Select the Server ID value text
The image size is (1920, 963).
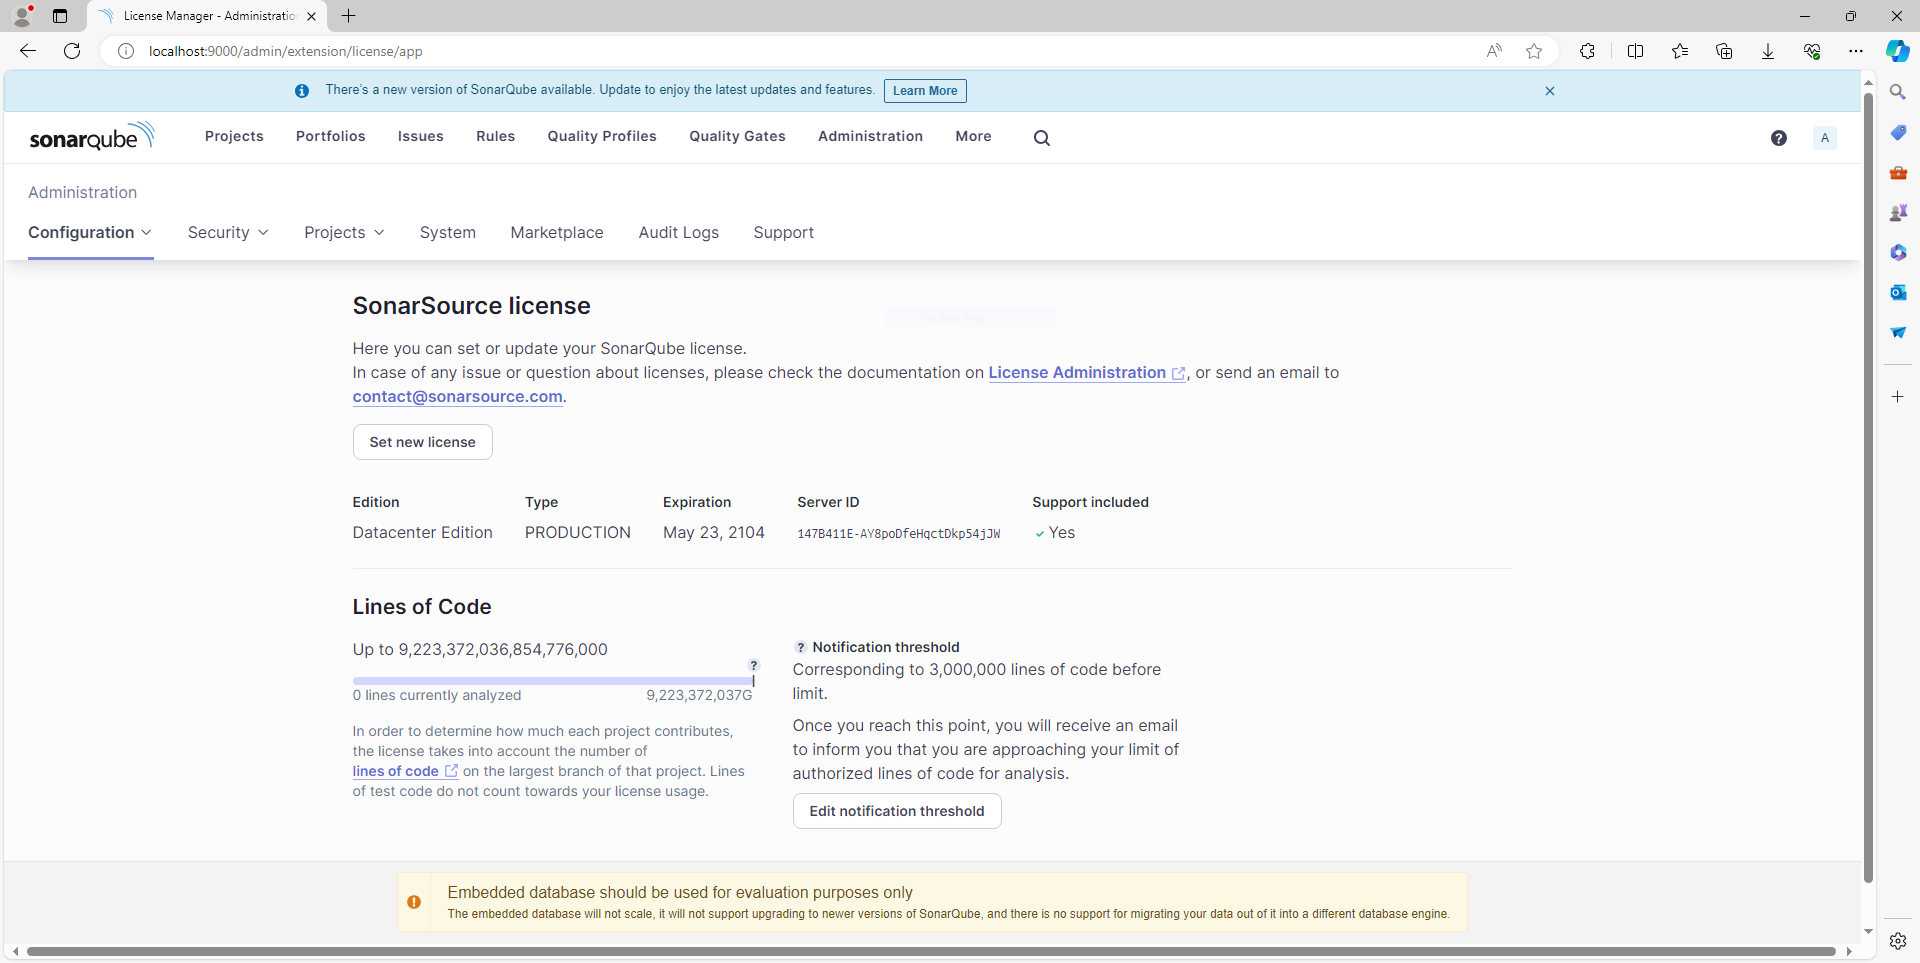pyautogui.click(x=898, y=534)
